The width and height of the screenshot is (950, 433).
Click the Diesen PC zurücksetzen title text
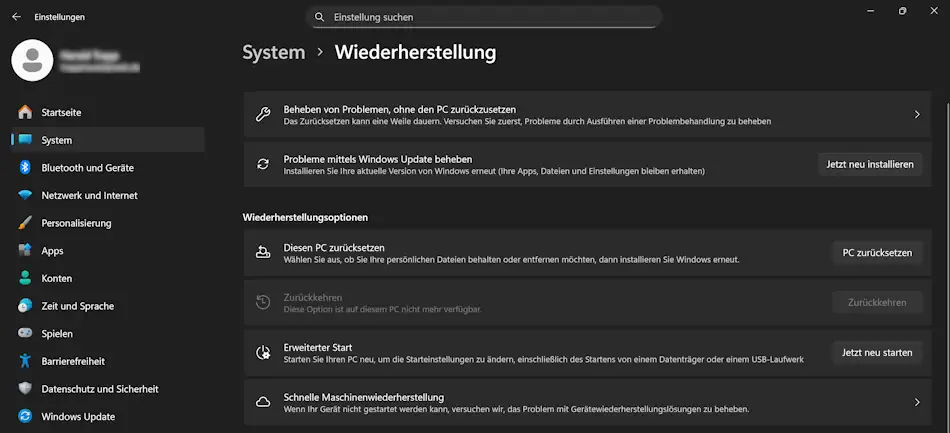334,248
